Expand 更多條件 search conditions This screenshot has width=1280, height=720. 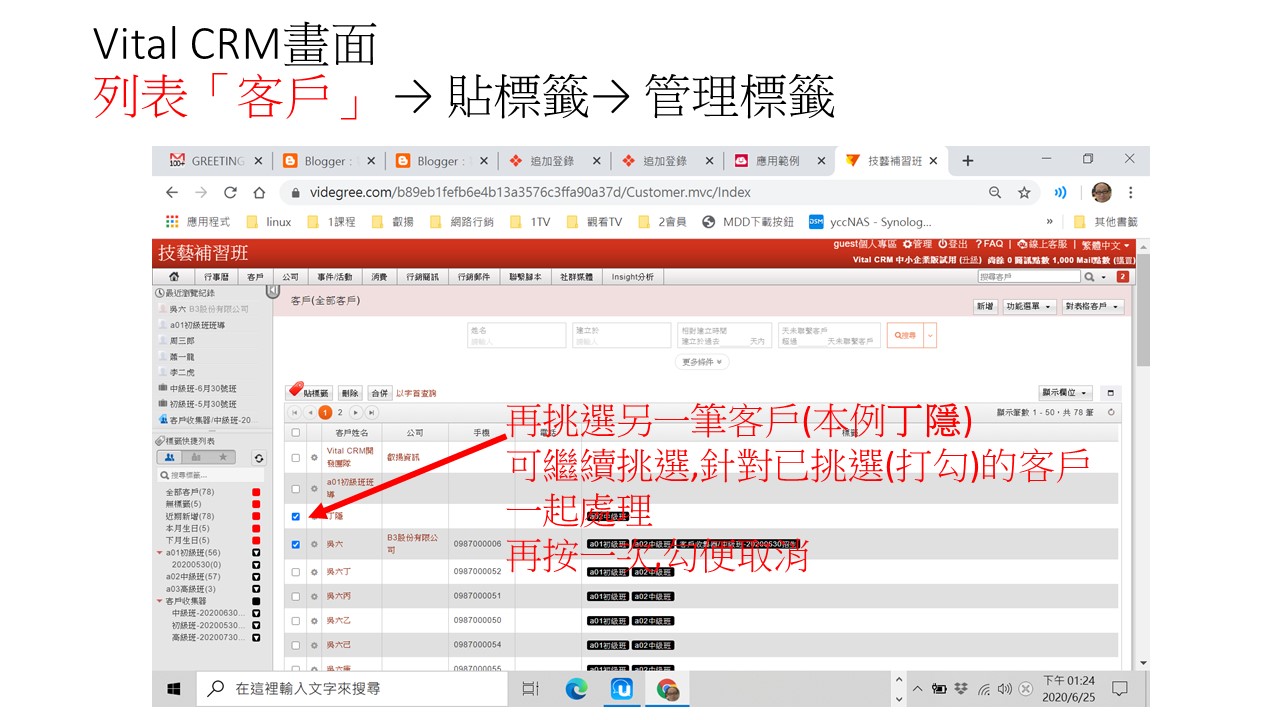pyautogui.click(x=702, y=362)
